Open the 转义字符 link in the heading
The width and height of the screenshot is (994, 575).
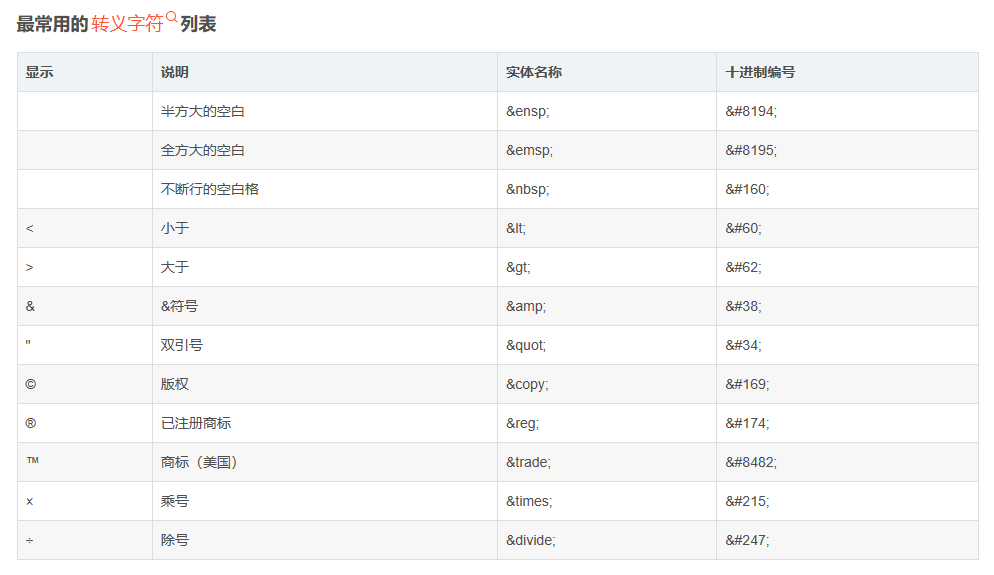pos(127,24)
